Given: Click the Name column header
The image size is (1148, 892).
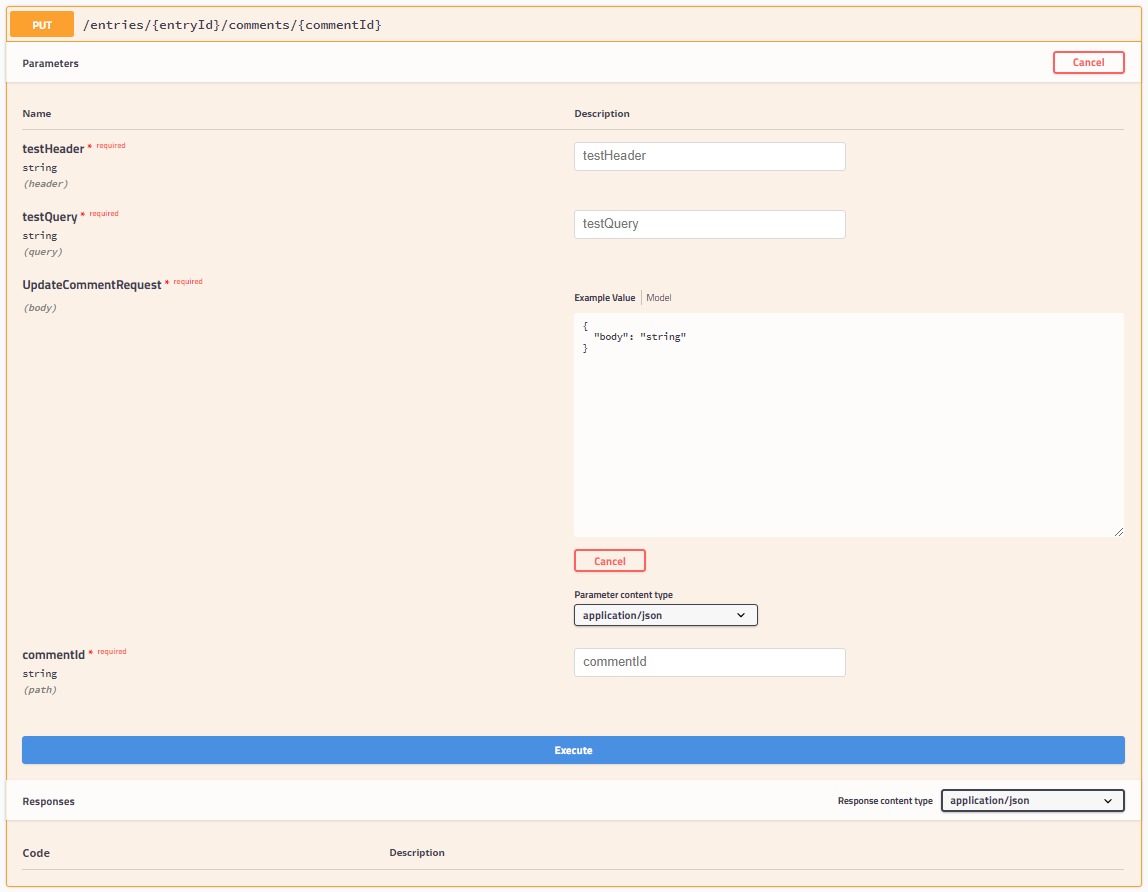Looking at the screenshot, I should 37,114.
